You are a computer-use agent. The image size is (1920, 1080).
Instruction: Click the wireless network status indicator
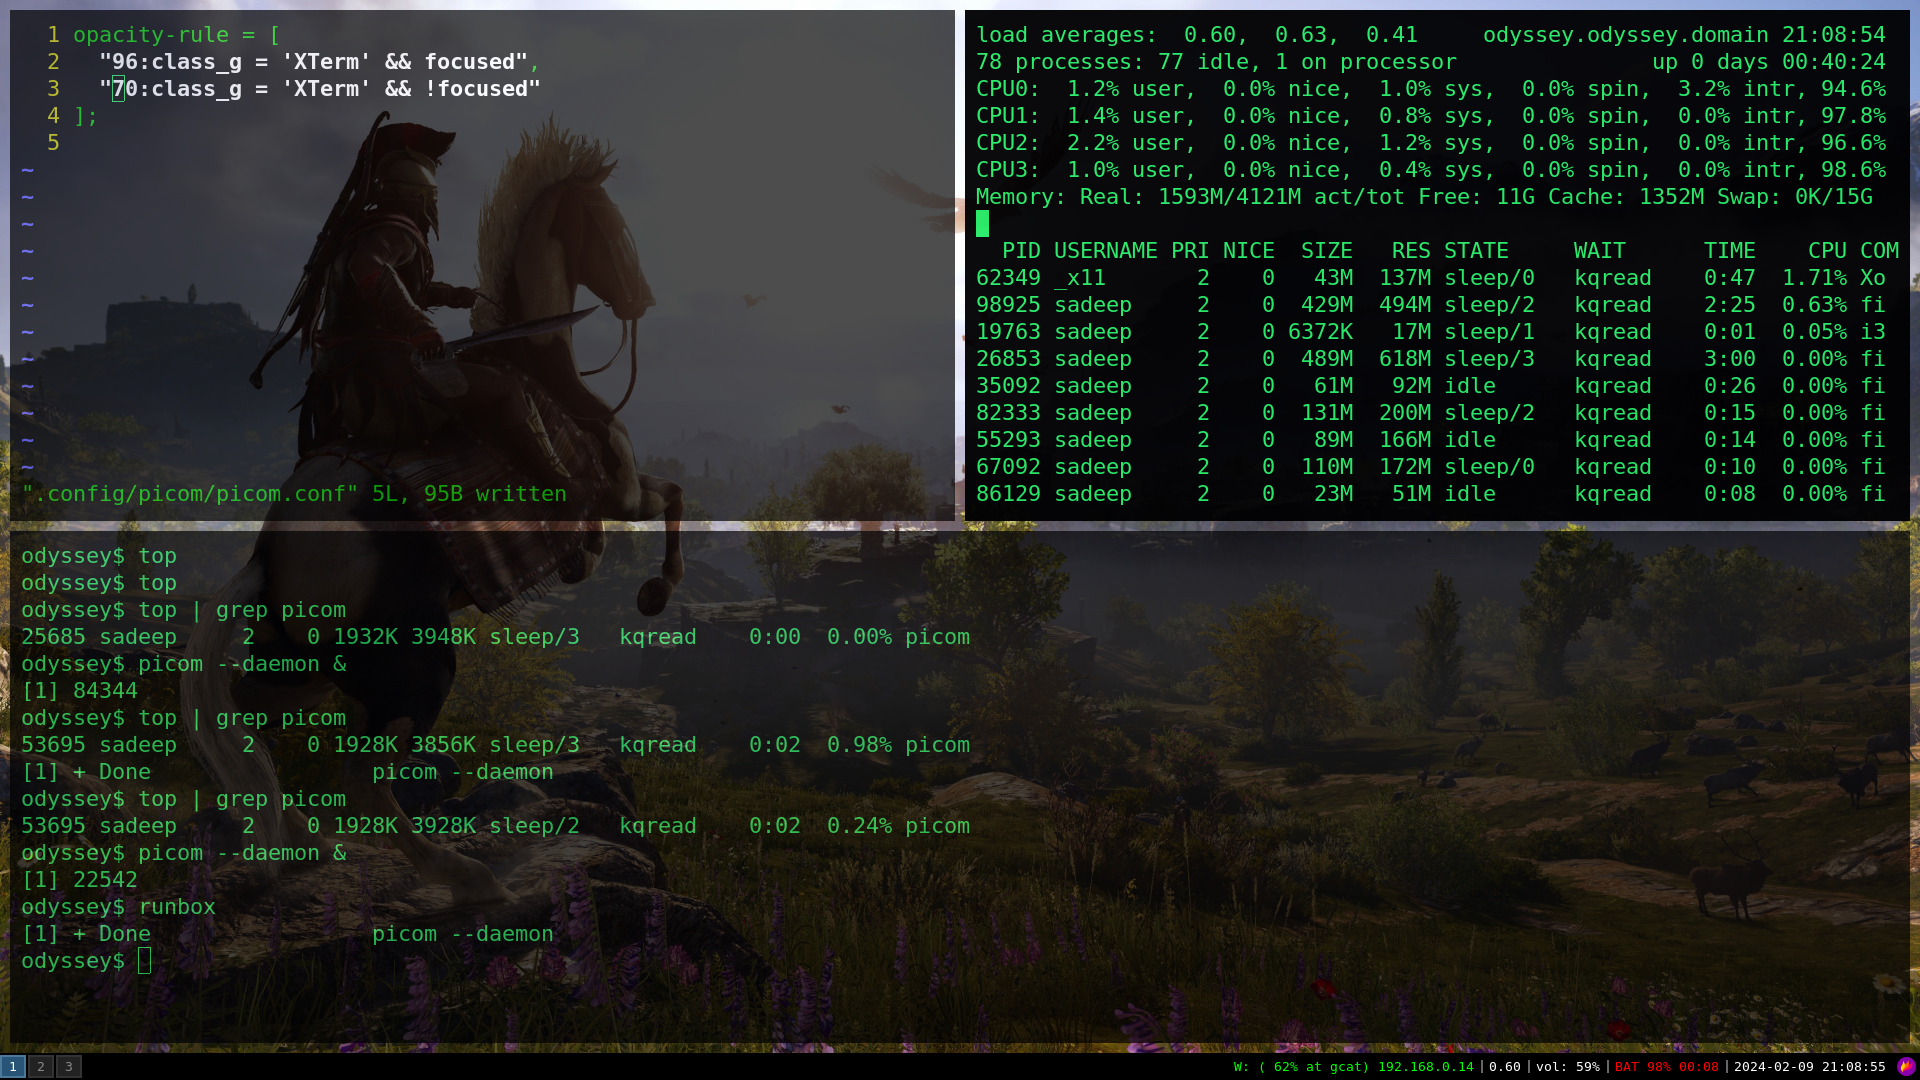(x=1353, y=1067)
